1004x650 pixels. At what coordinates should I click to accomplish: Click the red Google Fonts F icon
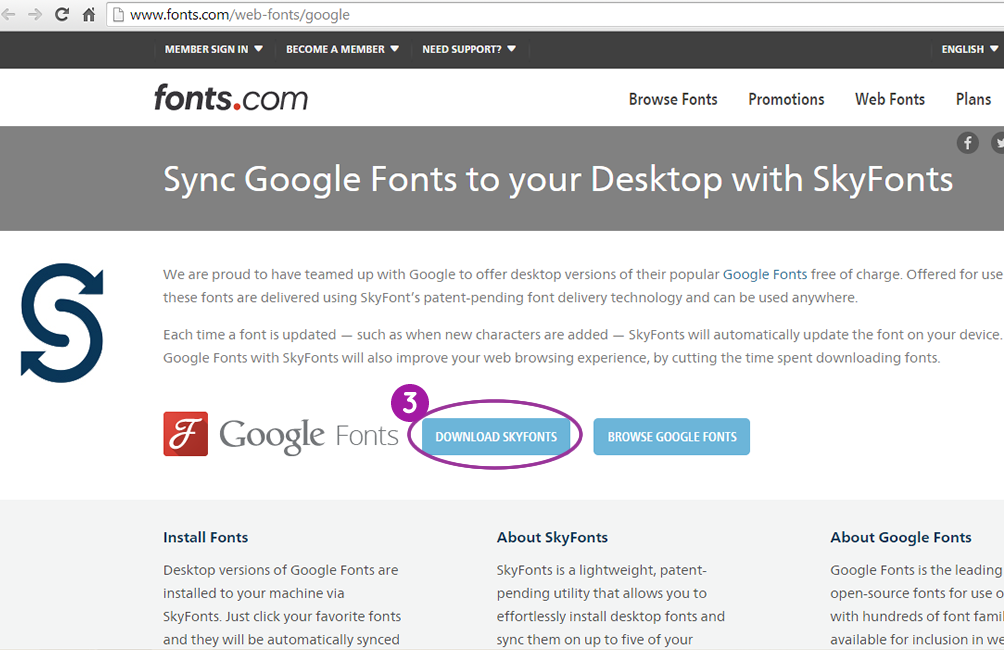point(186,434)
